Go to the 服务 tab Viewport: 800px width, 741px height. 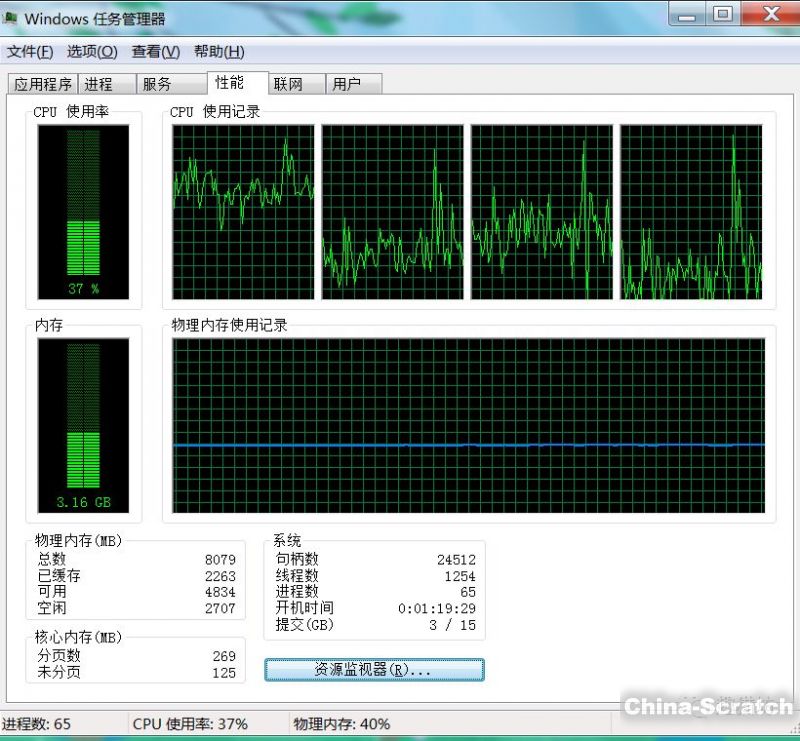pos(157,84)
